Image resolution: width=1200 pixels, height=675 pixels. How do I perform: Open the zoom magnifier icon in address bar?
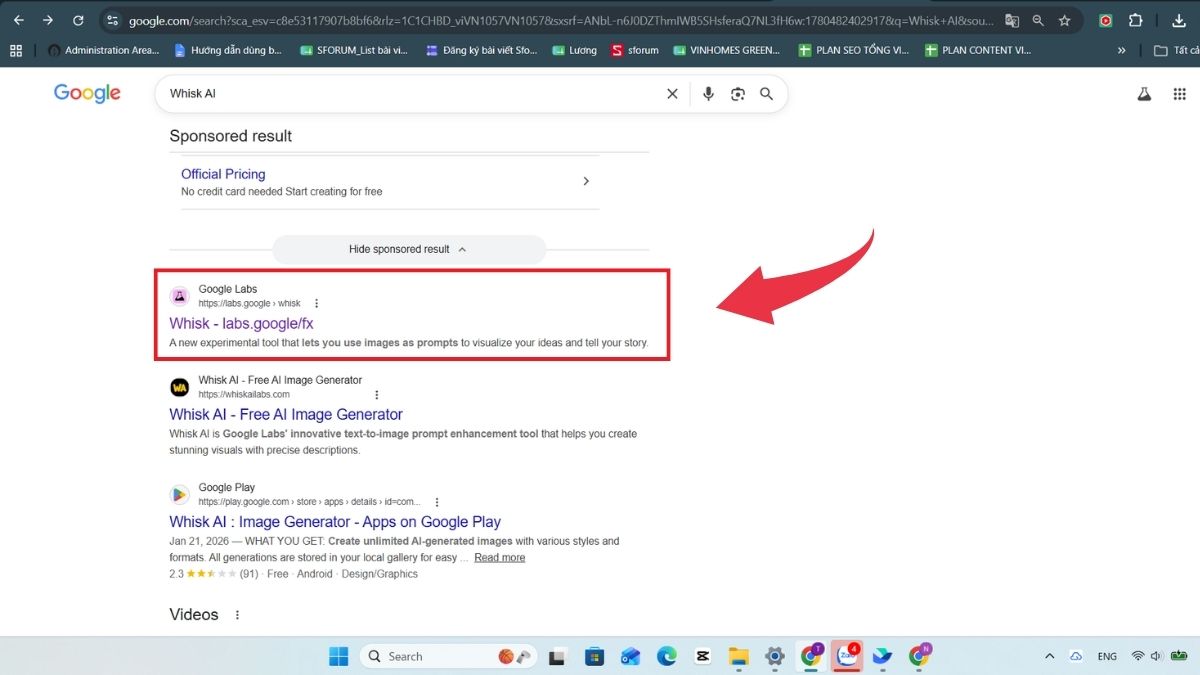pyautogui.click(x=1038, y=20)
